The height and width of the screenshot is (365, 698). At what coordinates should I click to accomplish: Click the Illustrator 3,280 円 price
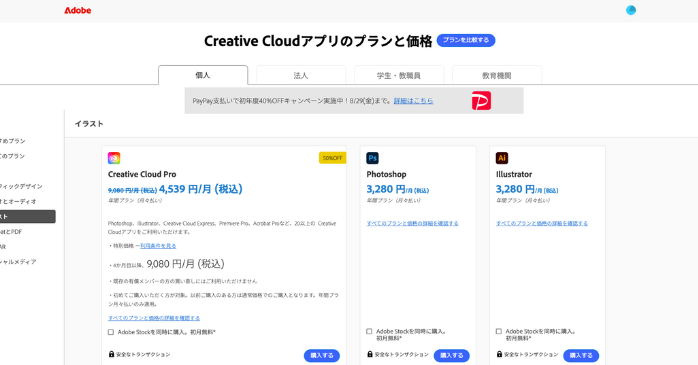527,189
